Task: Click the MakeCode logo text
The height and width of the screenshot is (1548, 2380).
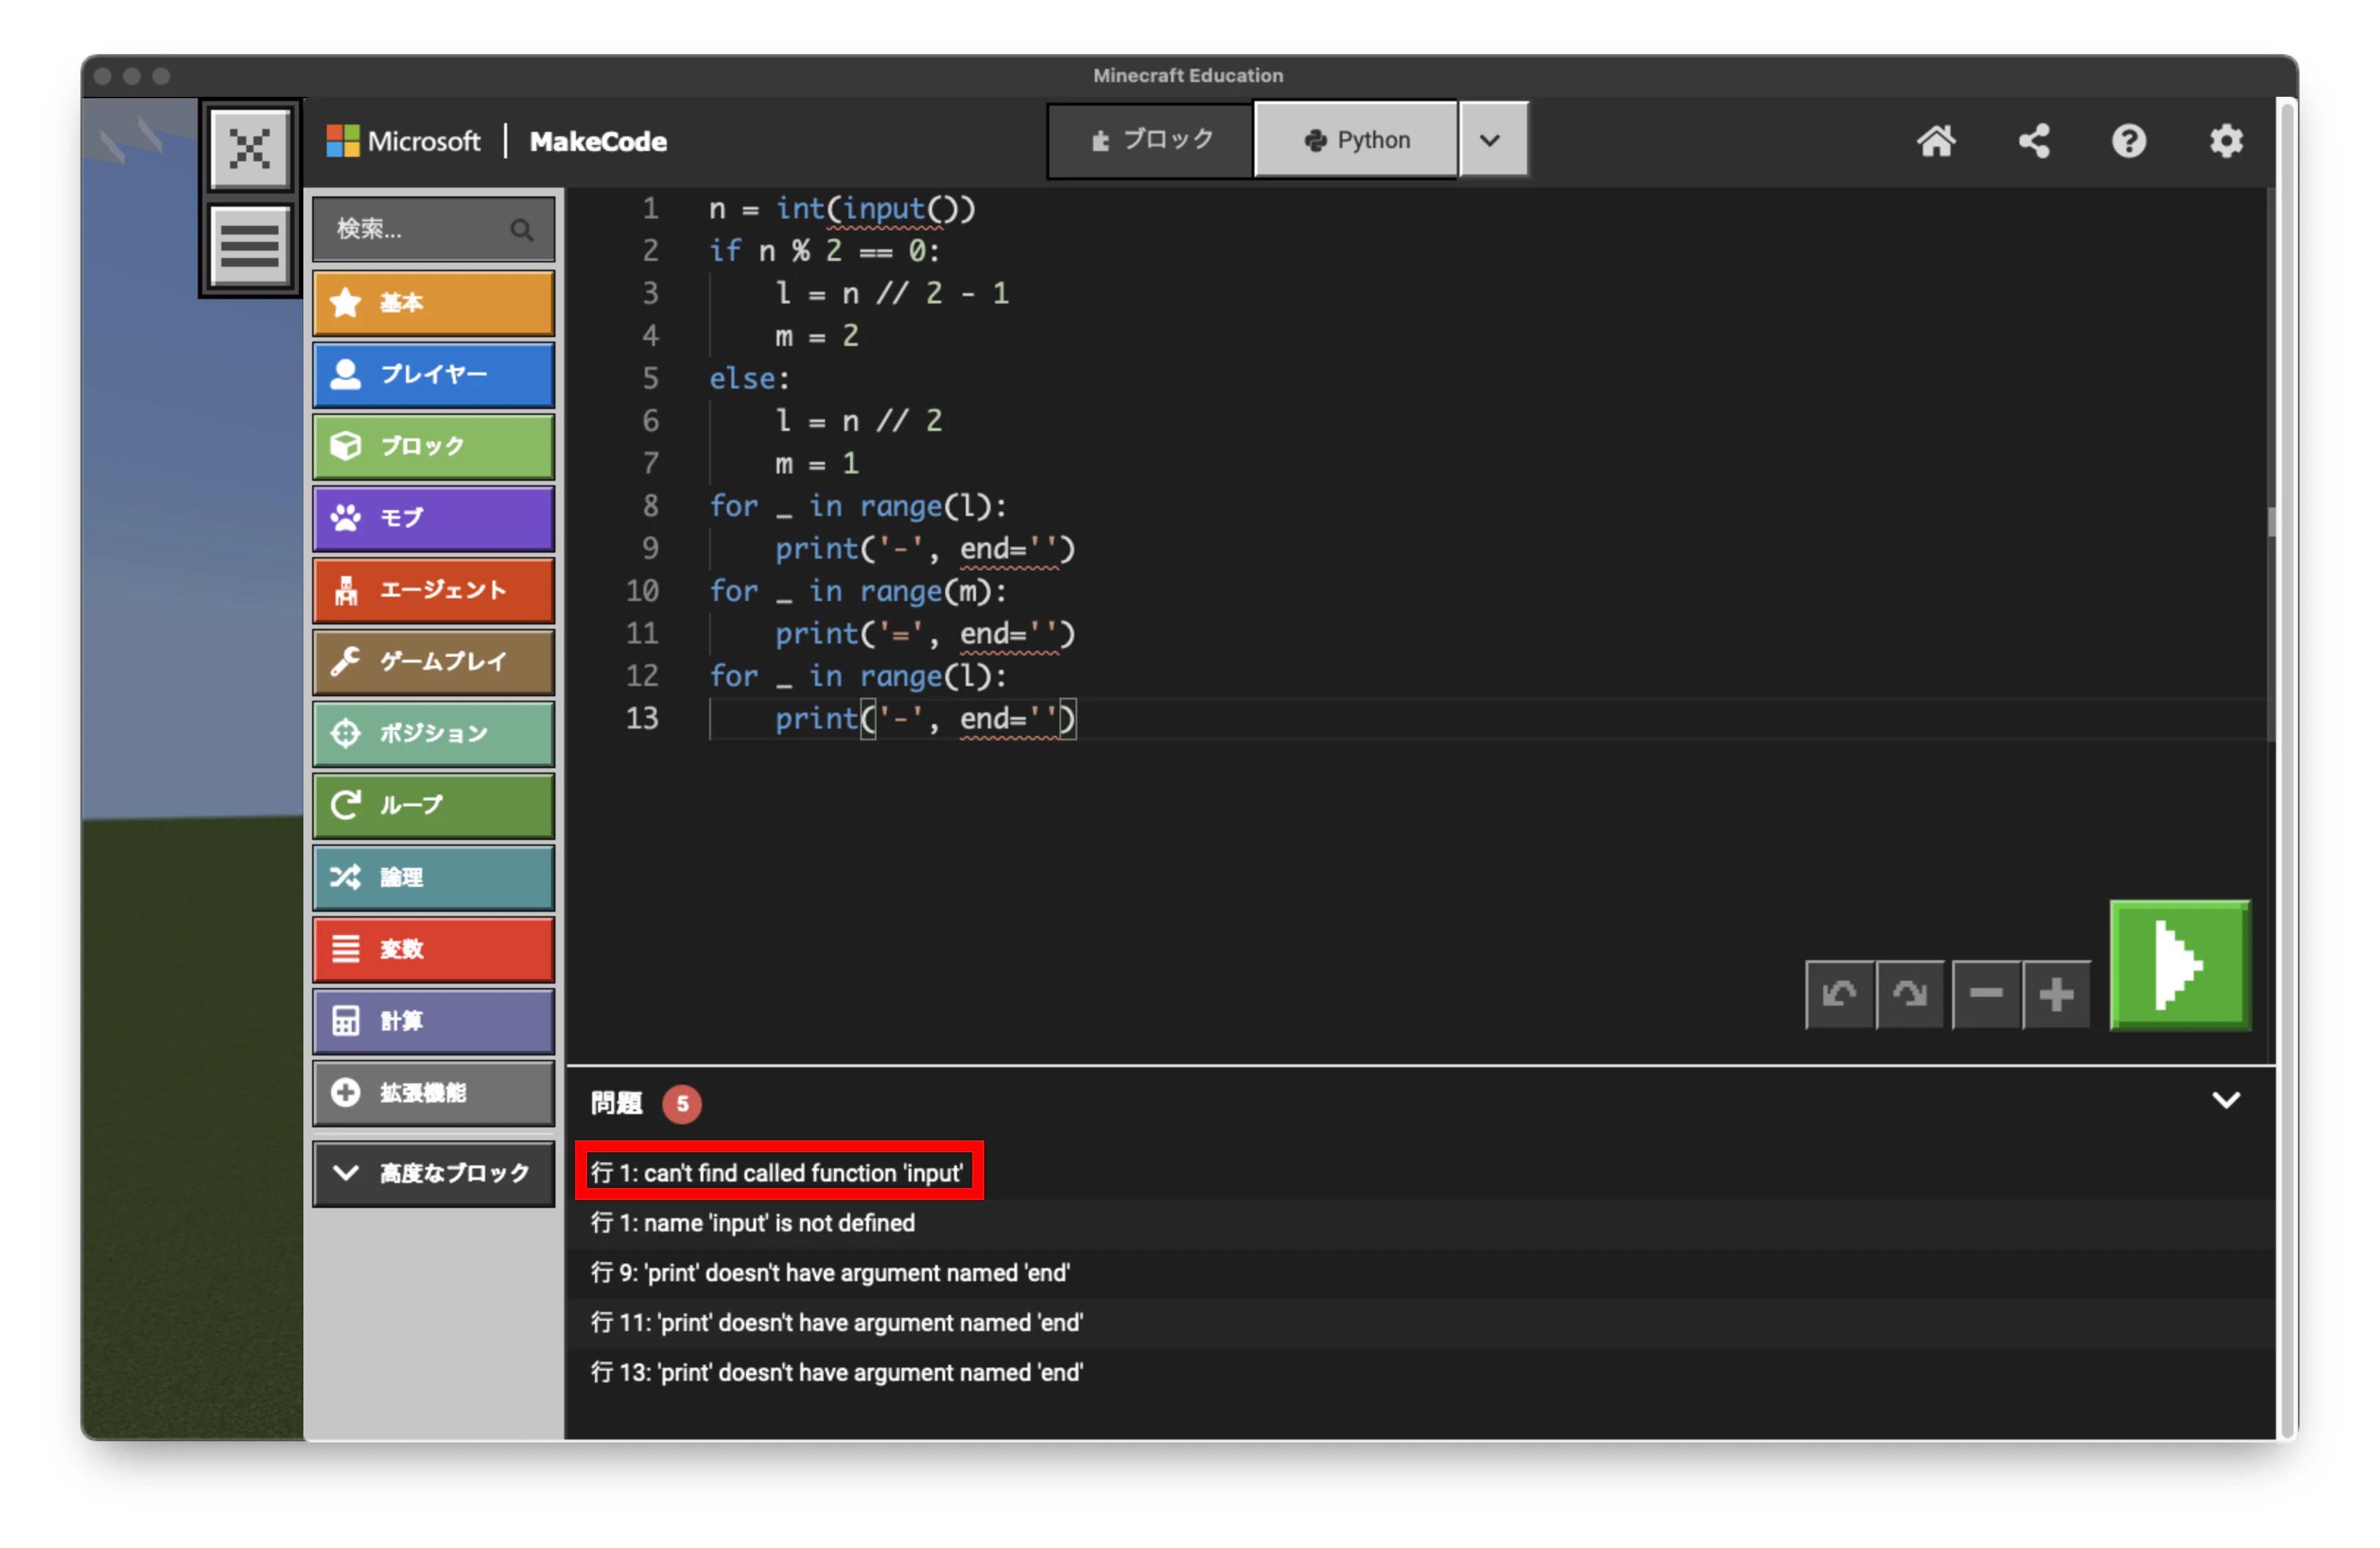Action: tap(598, 142)
